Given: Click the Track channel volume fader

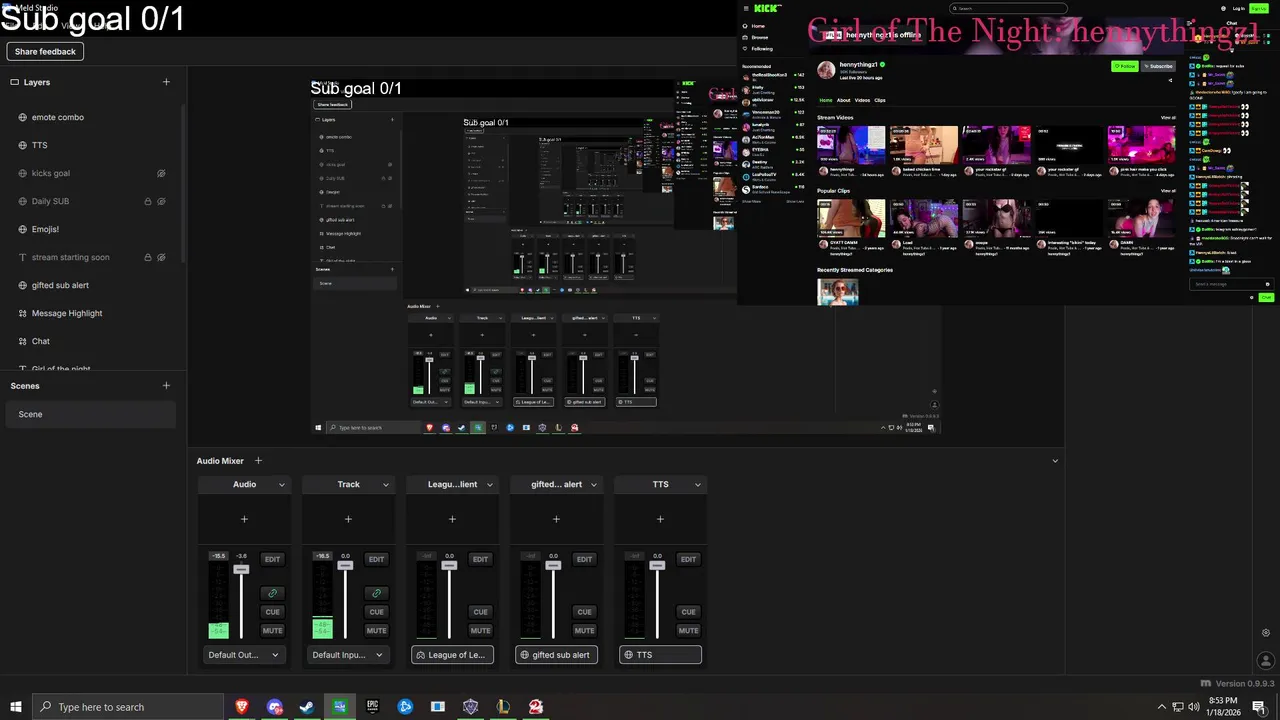Looking at the screenshot, I should (345, 566).
